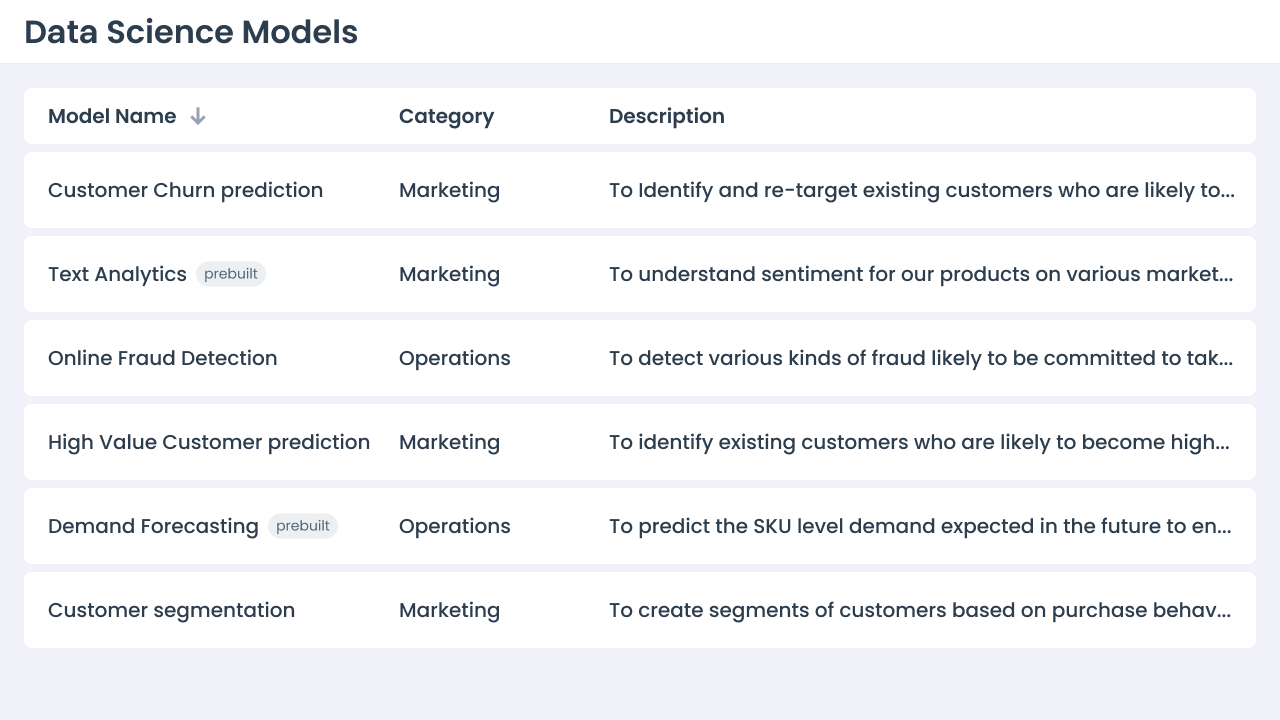Open the Online Fraud Detection model
Viewport: 1280px width, 720px height.
(163, 358)
